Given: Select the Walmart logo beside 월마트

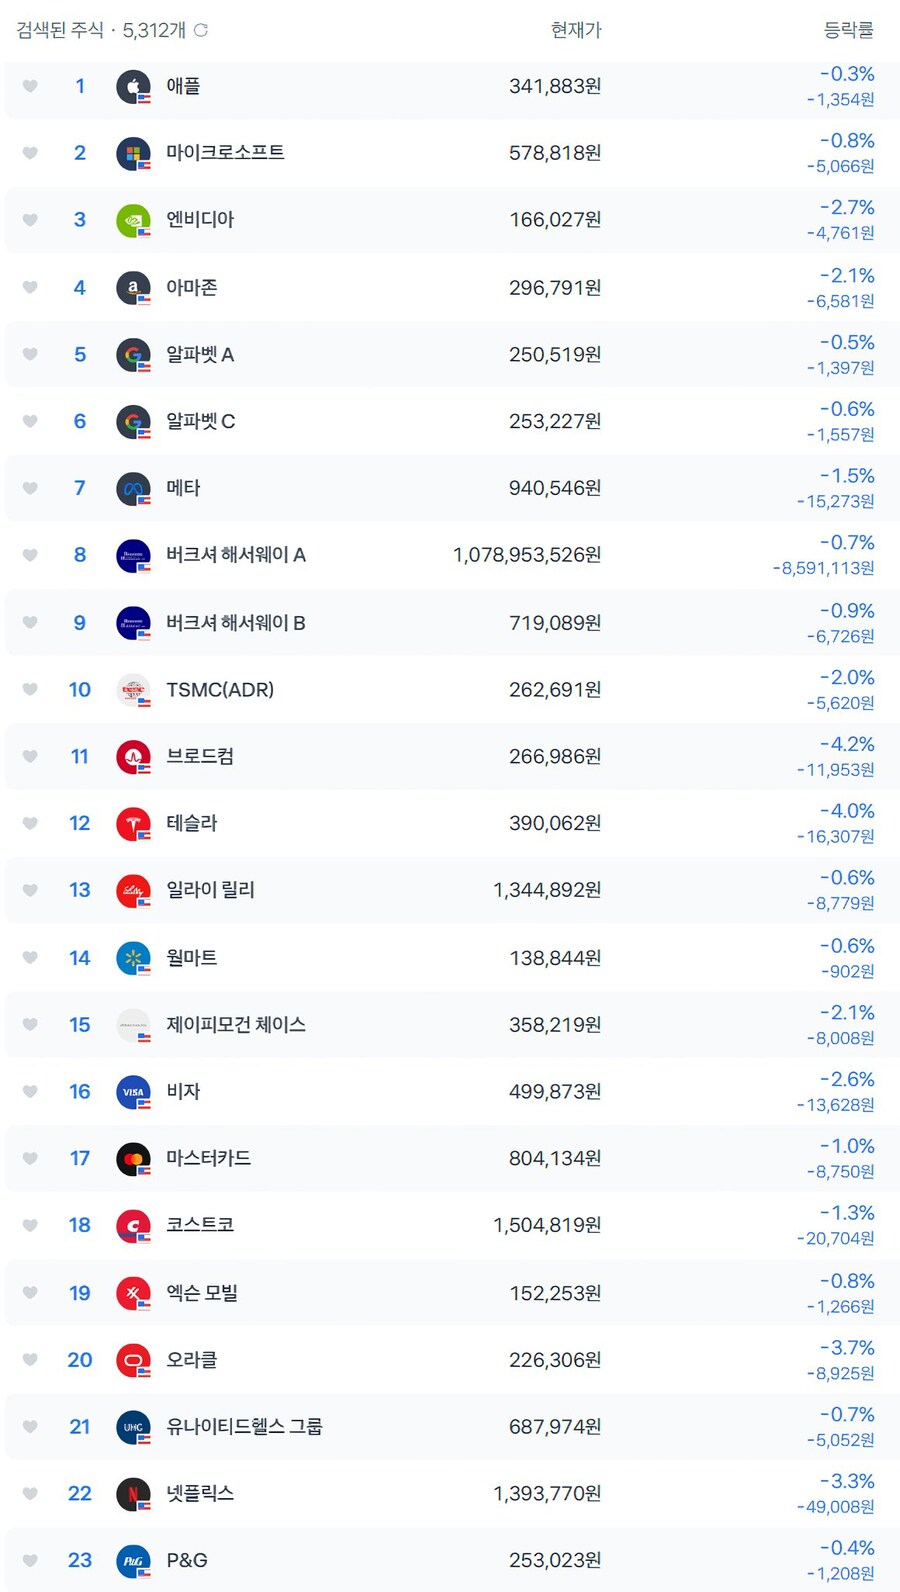Looking at the screenshot, I should pos(133,957).
